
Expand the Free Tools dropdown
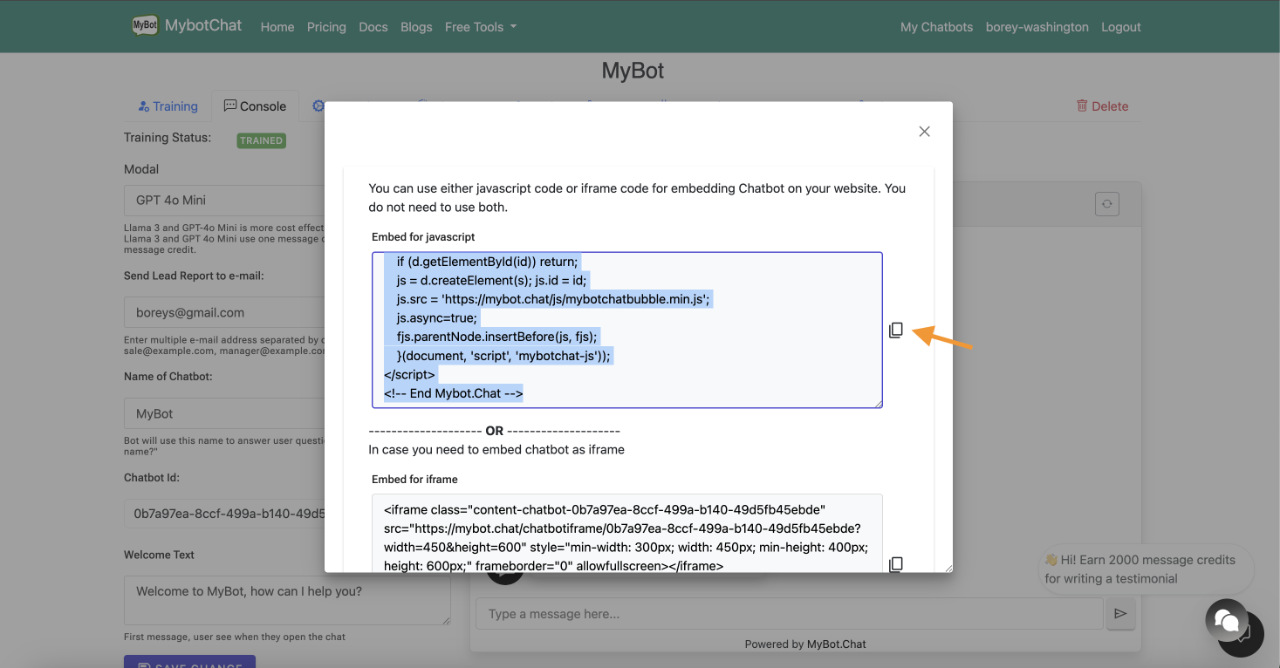click(480, 27)
